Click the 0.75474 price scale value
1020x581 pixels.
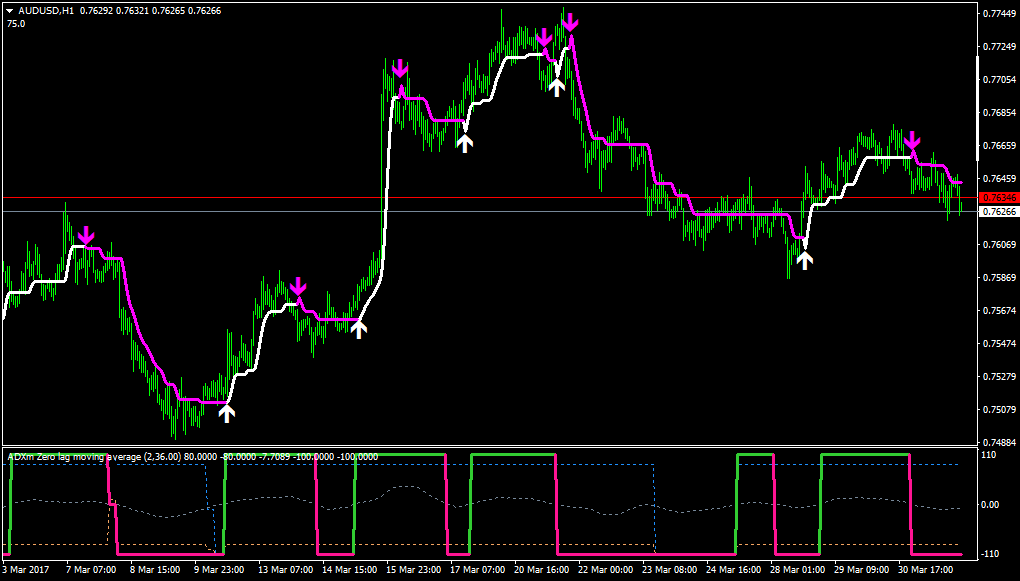click(x=1000, y=344)
